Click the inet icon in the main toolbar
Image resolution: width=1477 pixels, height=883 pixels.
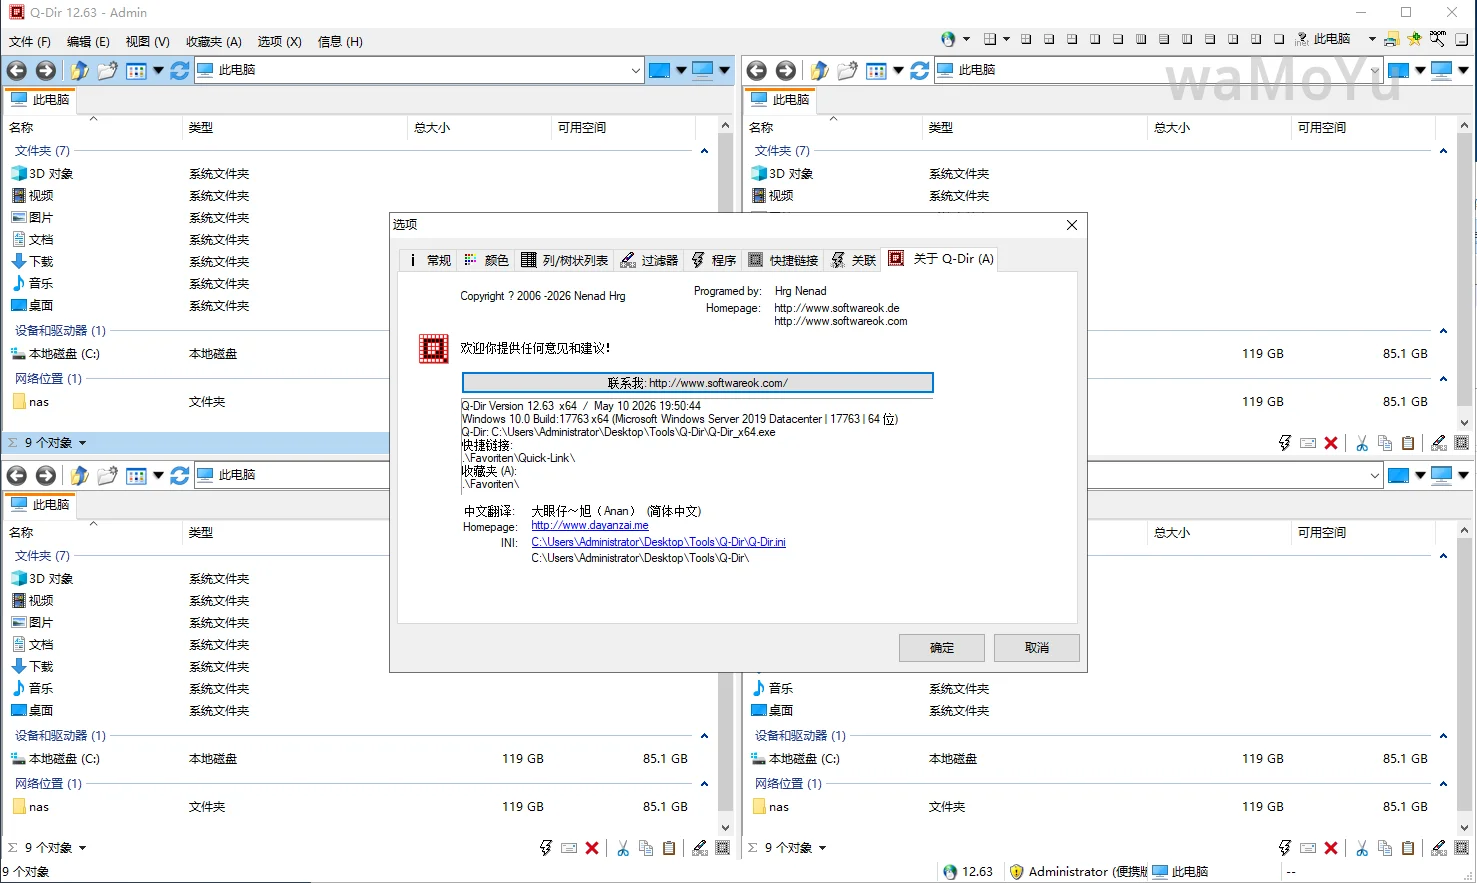[1302, 39]
